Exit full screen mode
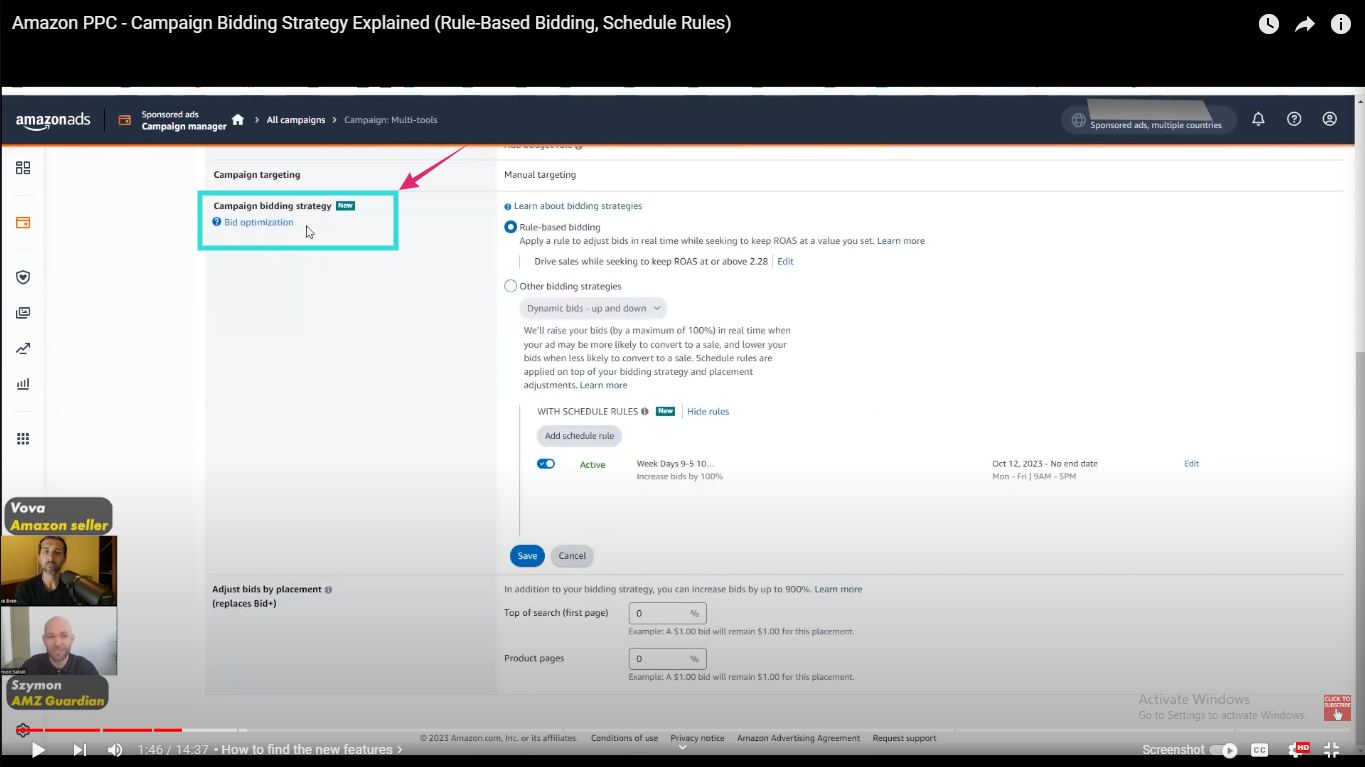1365x767 pixels. pyautogui.click(x=1332, y=750)
